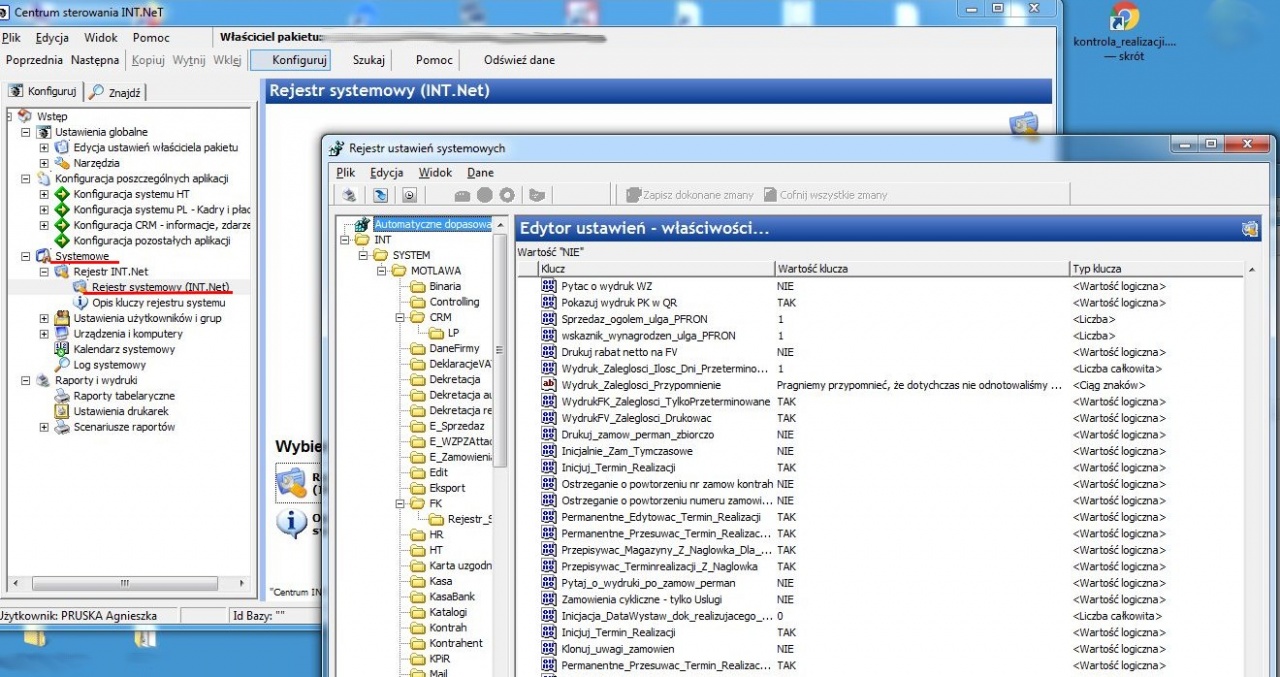Open Edycja menu in Rejestr ustawień systemowych
Screen dimensions: 1280x677
tap(386, 173)
